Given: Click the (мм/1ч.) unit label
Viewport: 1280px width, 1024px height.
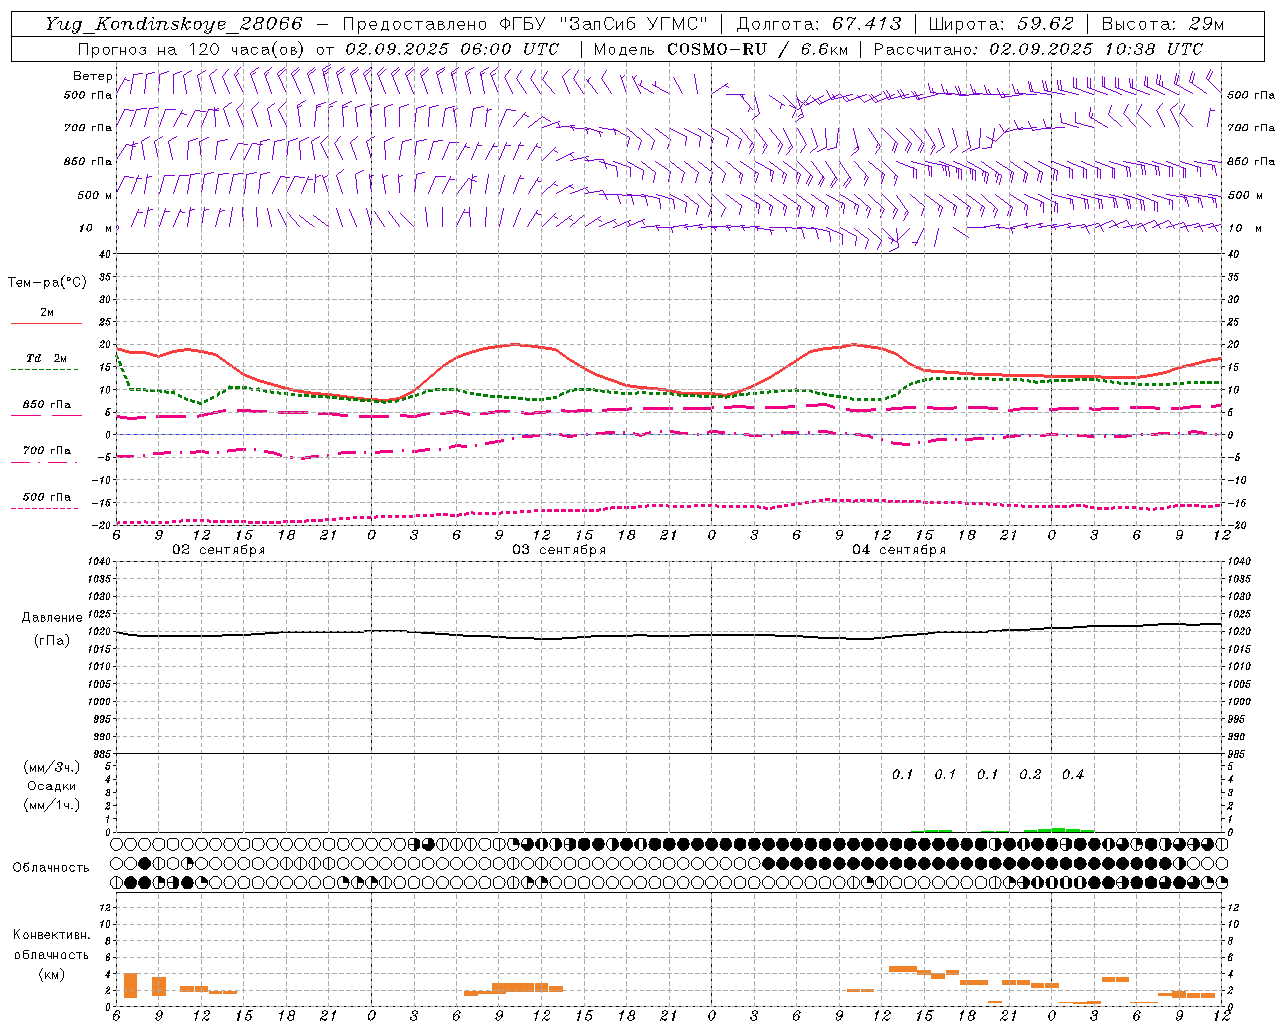Looking at the screenshot, I should (51, 805).
